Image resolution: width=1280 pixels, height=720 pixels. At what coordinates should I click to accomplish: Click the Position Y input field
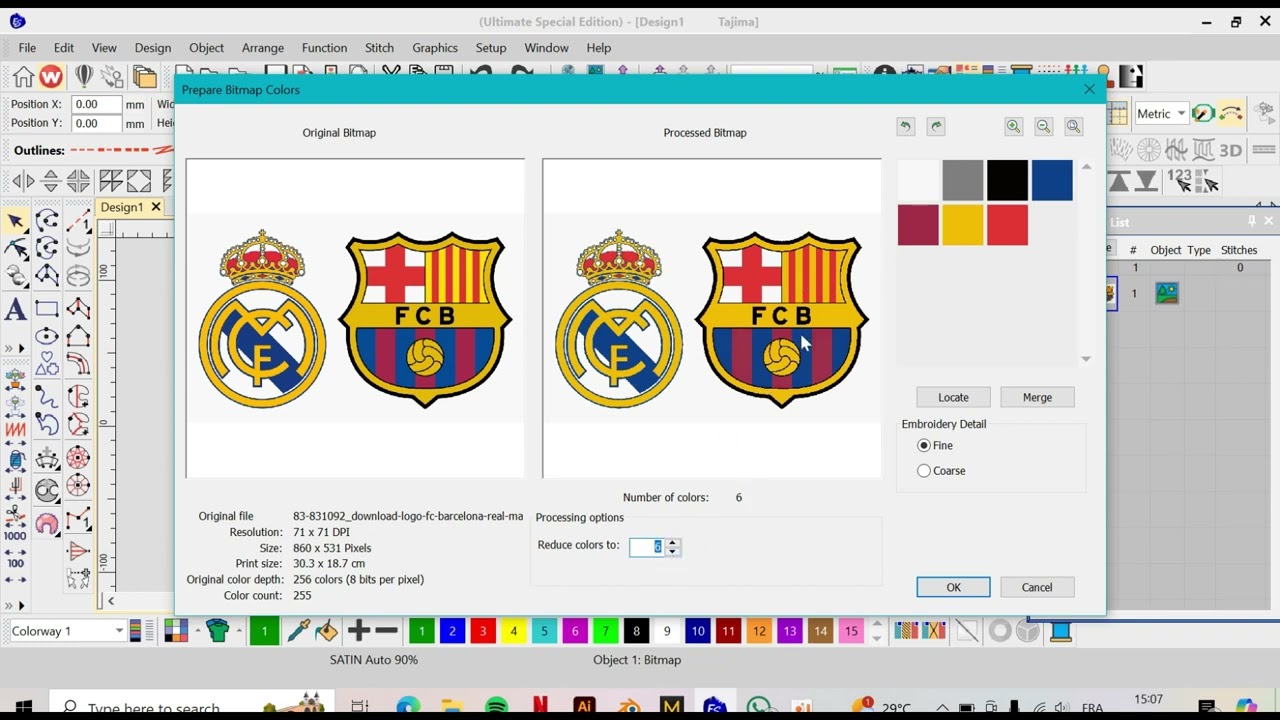(x=97, y=123)
